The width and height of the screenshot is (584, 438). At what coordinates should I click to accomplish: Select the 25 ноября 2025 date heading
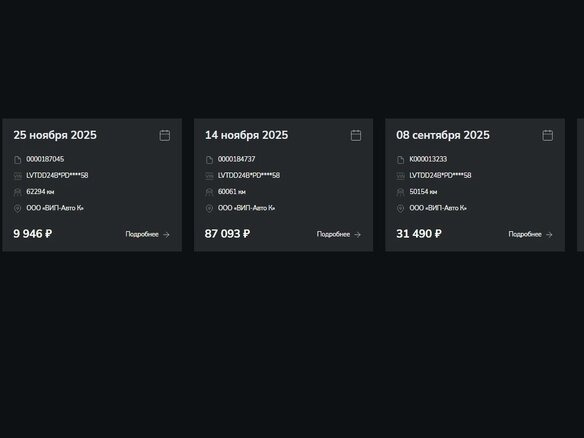click(x=55, y=135)
